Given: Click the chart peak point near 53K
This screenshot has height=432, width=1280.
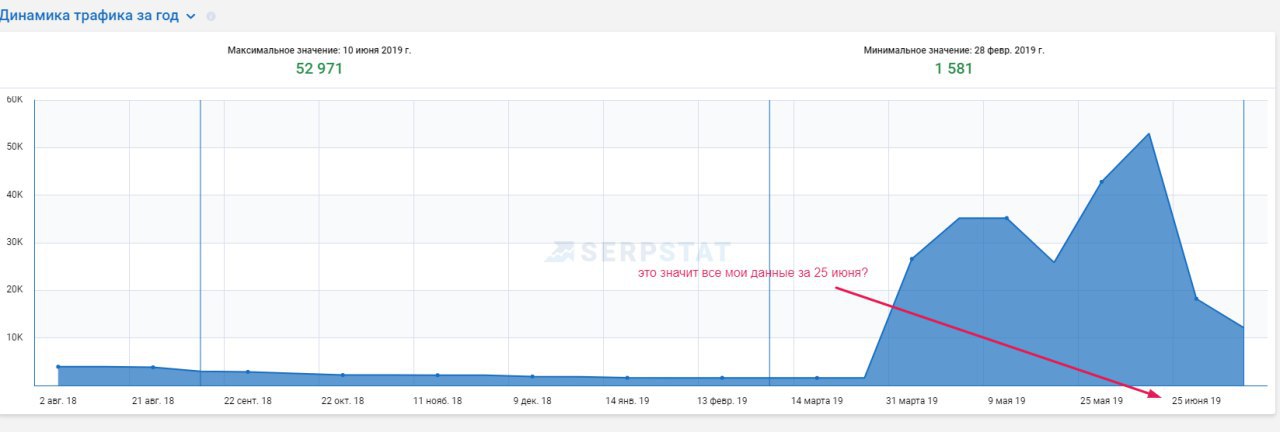Looking at the screenshot, I should pyautogui.click(x=1149, y=133).
